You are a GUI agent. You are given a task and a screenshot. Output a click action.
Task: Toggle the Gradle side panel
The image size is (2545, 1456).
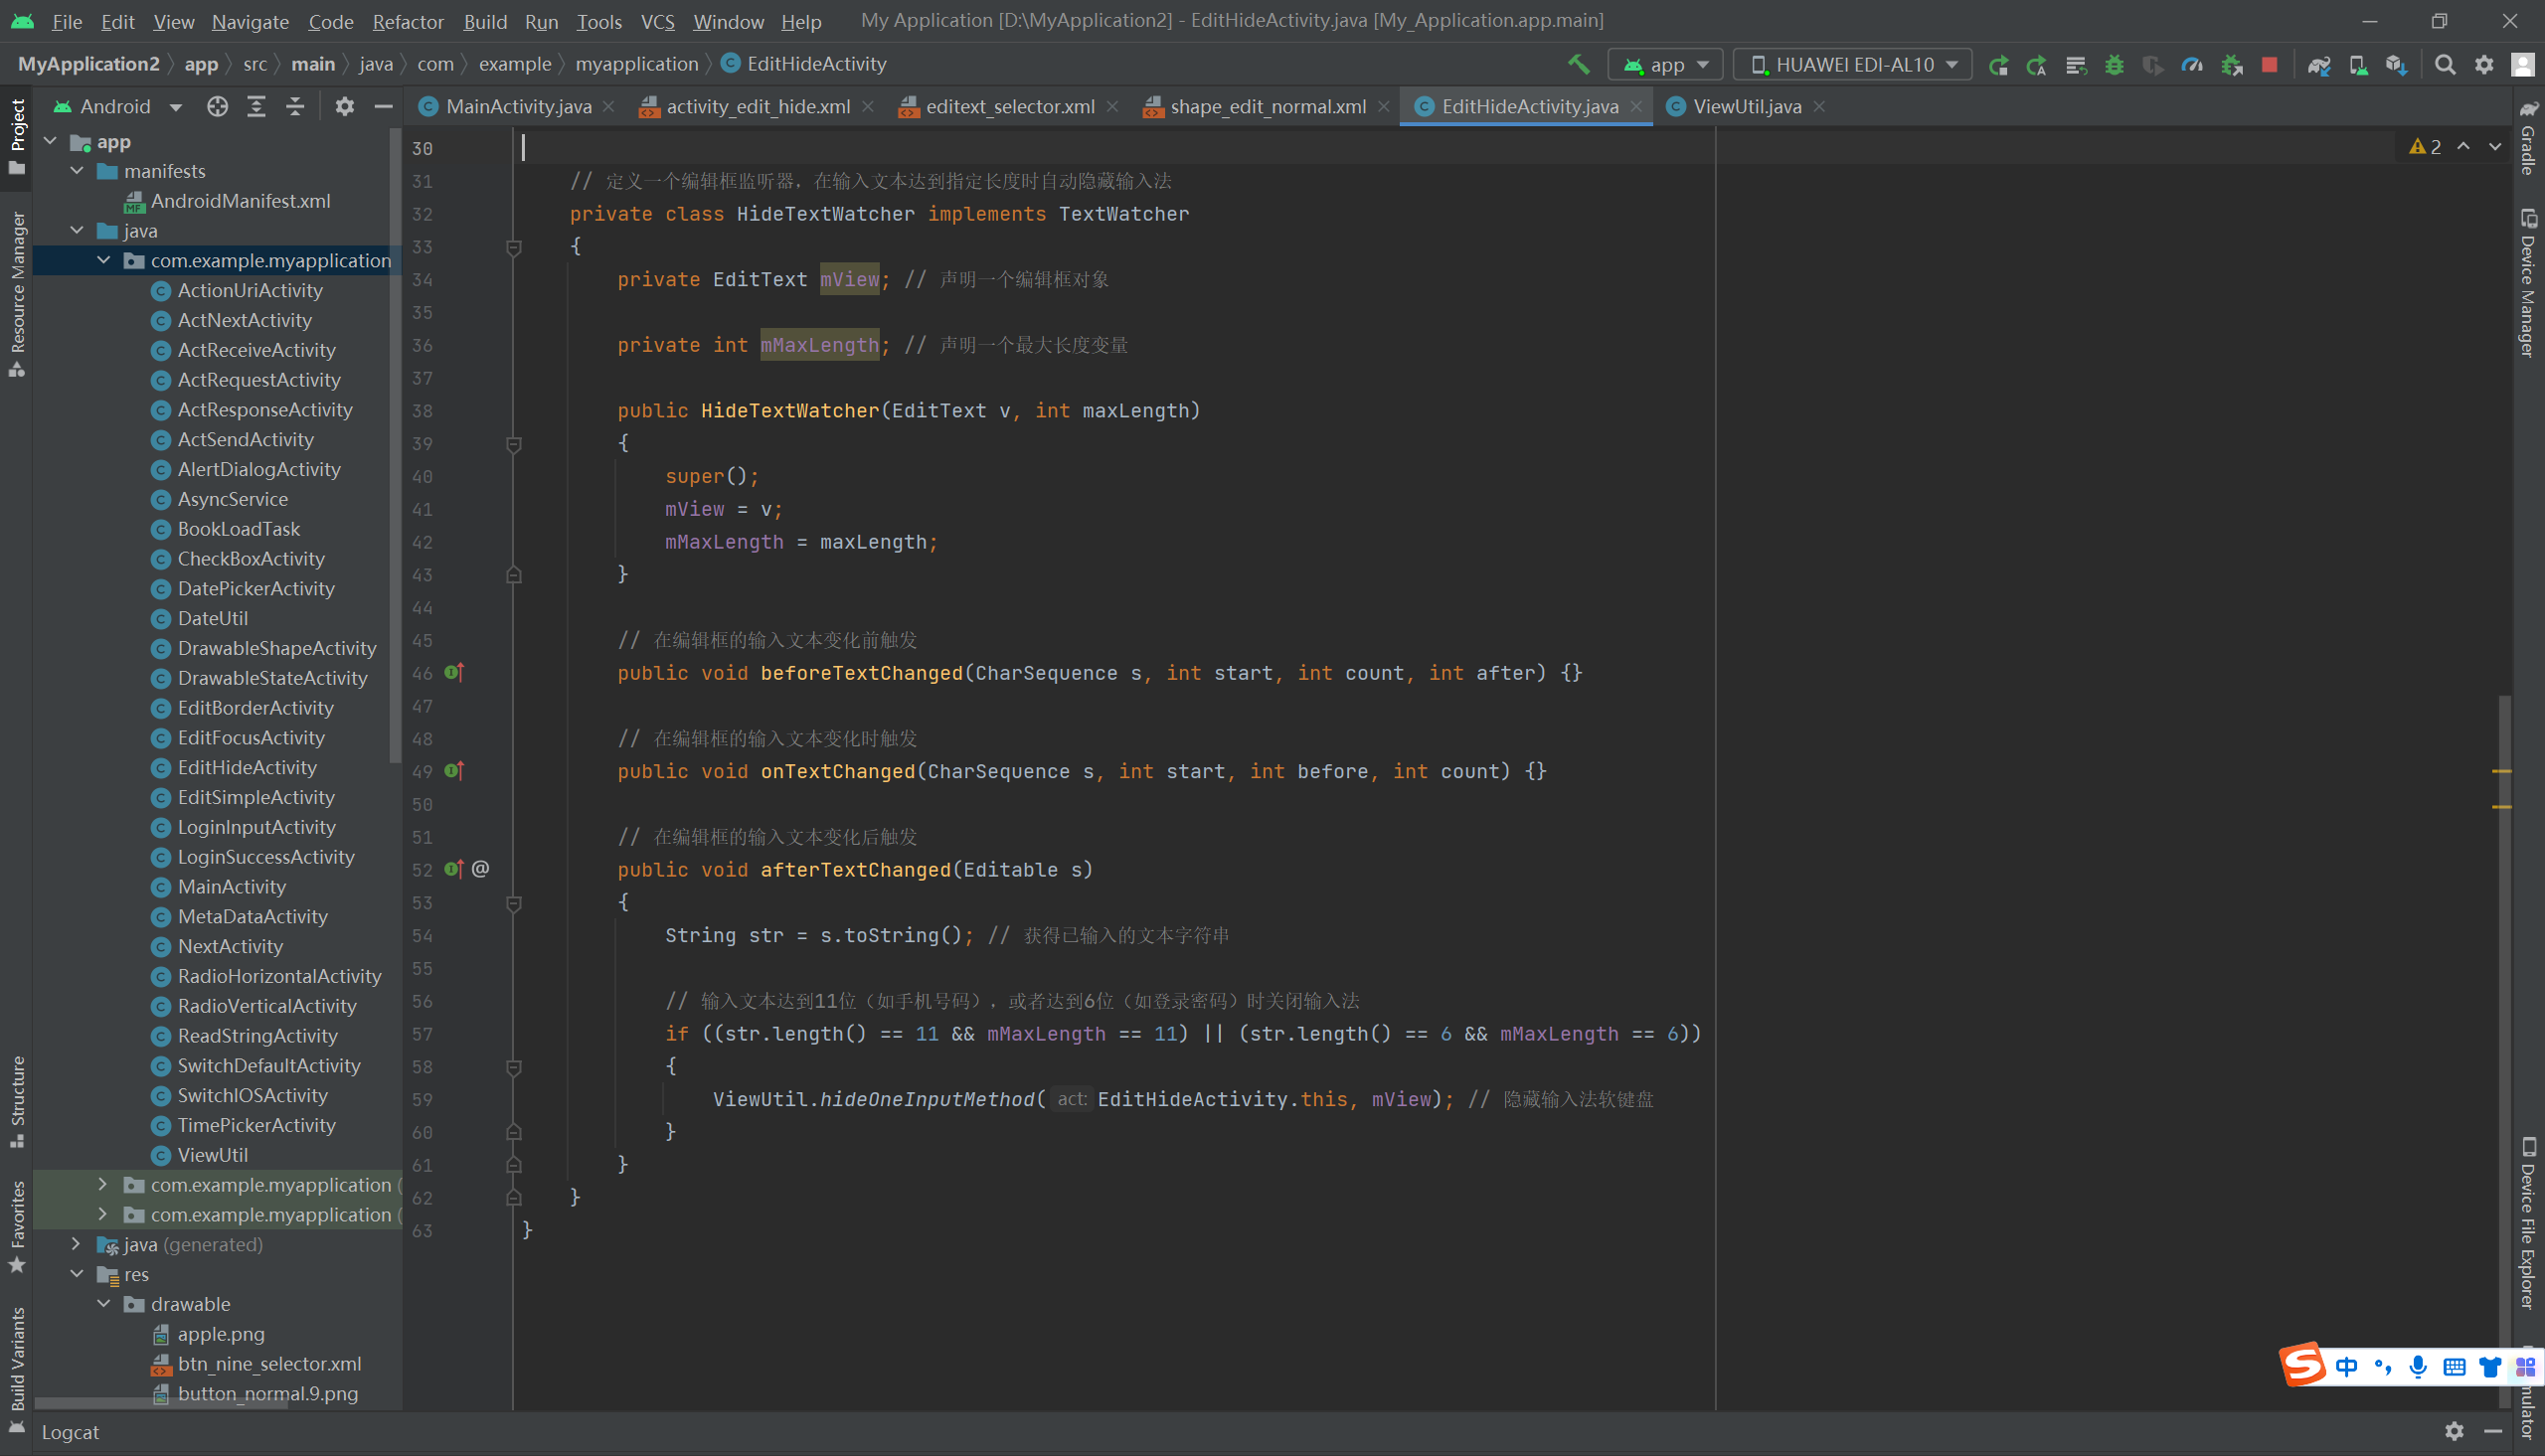click(x=2527, y=138)
